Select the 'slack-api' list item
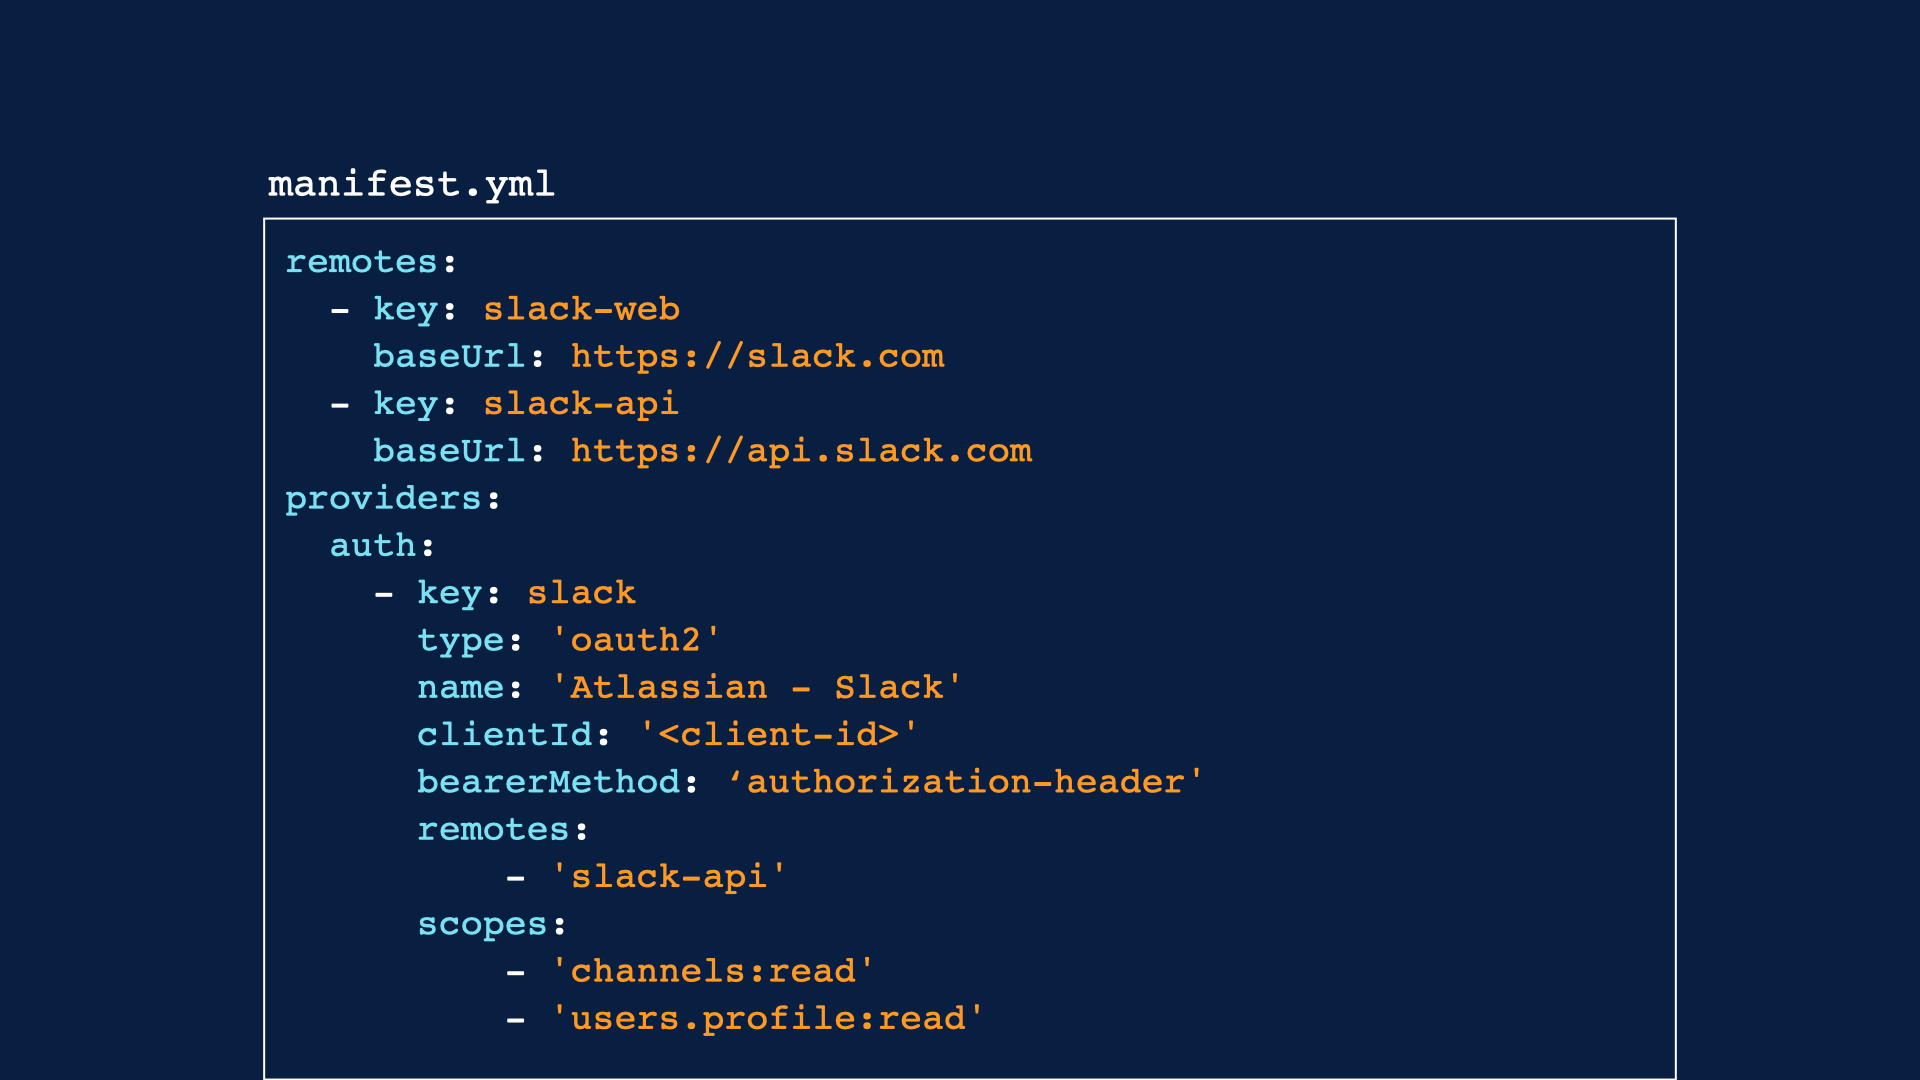The width and height of the screenshot is (1920, 1080). point(669,877)
